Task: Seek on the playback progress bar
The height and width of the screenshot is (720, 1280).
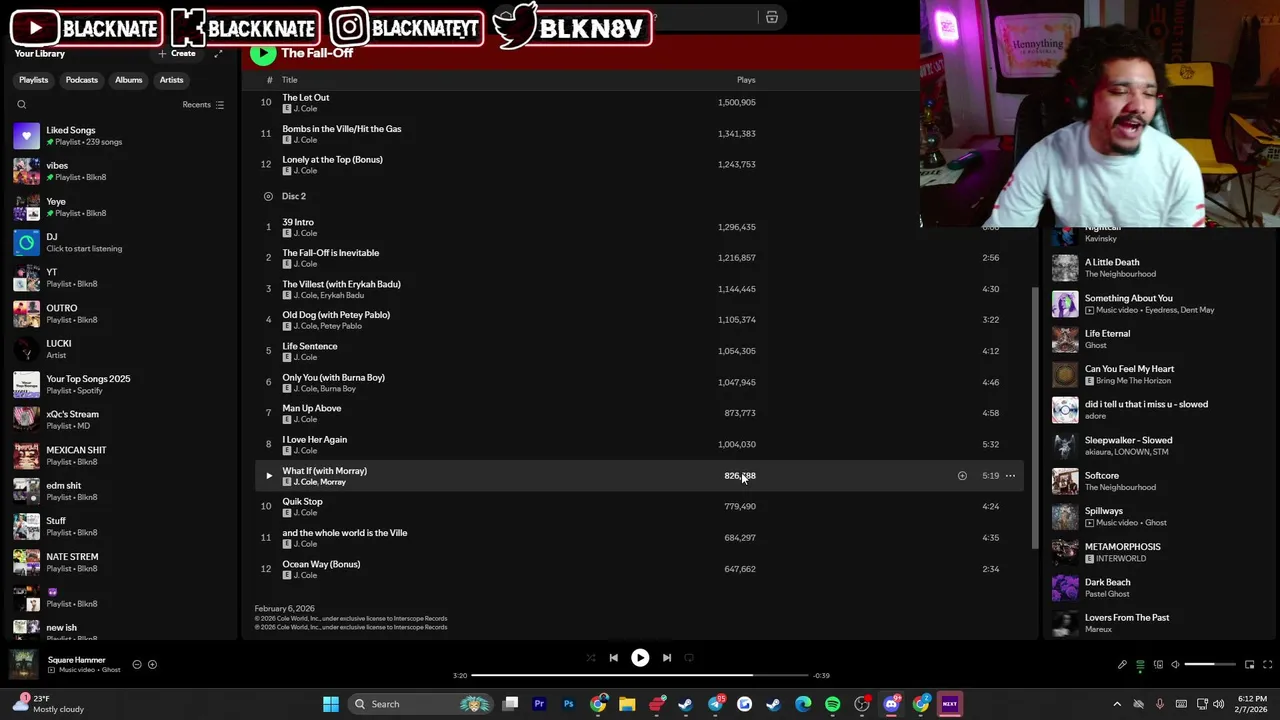Action: tap(640, 676)
